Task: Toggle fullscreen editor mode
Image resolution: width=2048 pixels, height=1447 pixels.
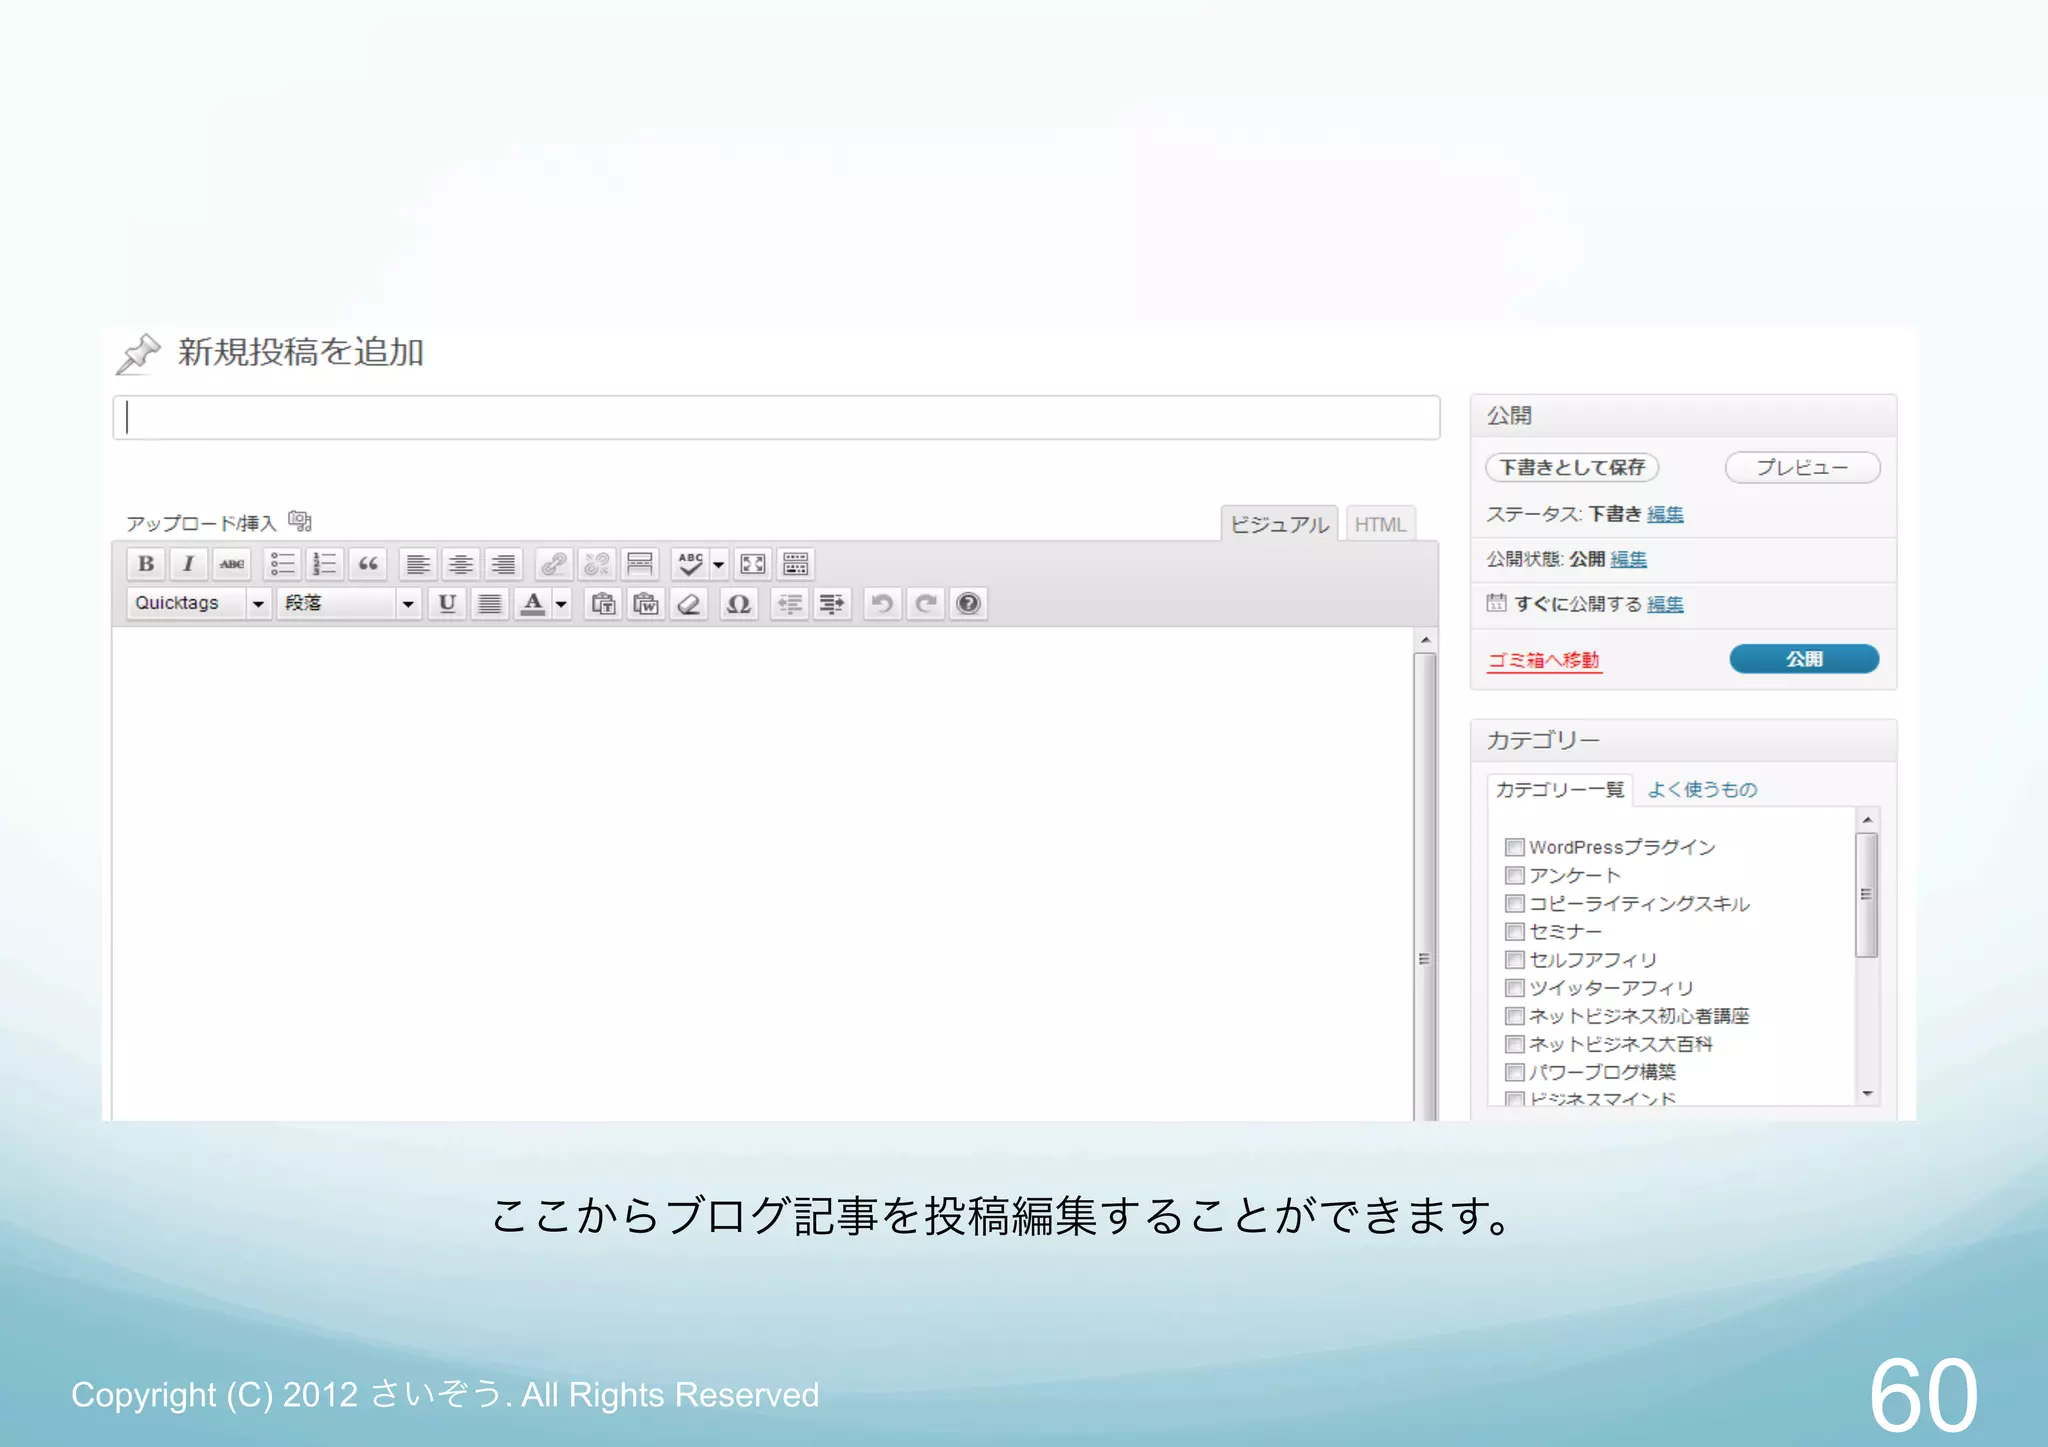Action: click(x=752, y=564)
